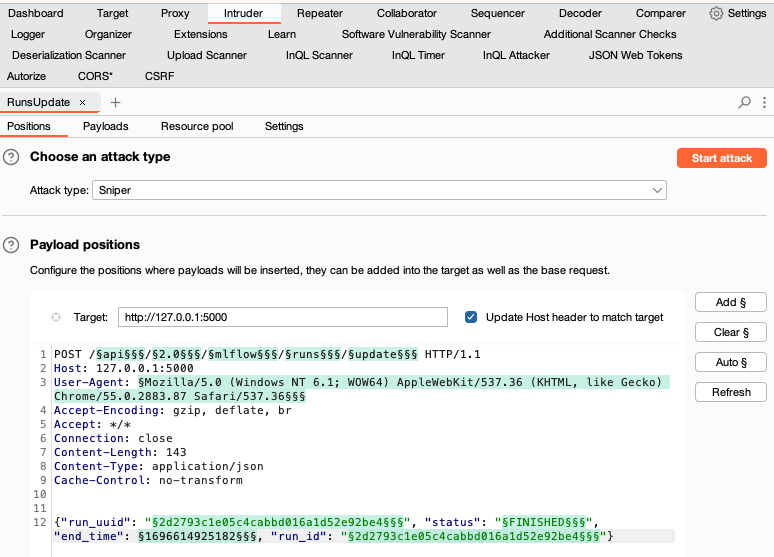Click the §update§ path payload position
Viewport: 774px width, 557px height.
(x=383, y=355)
